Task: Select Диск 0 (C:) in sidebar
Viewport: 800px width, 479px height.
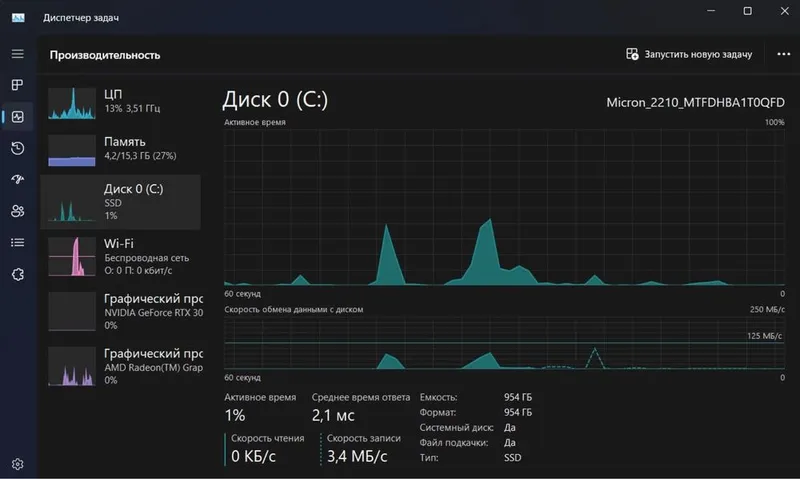Action: pyautogui.click(x=120, y=202)
